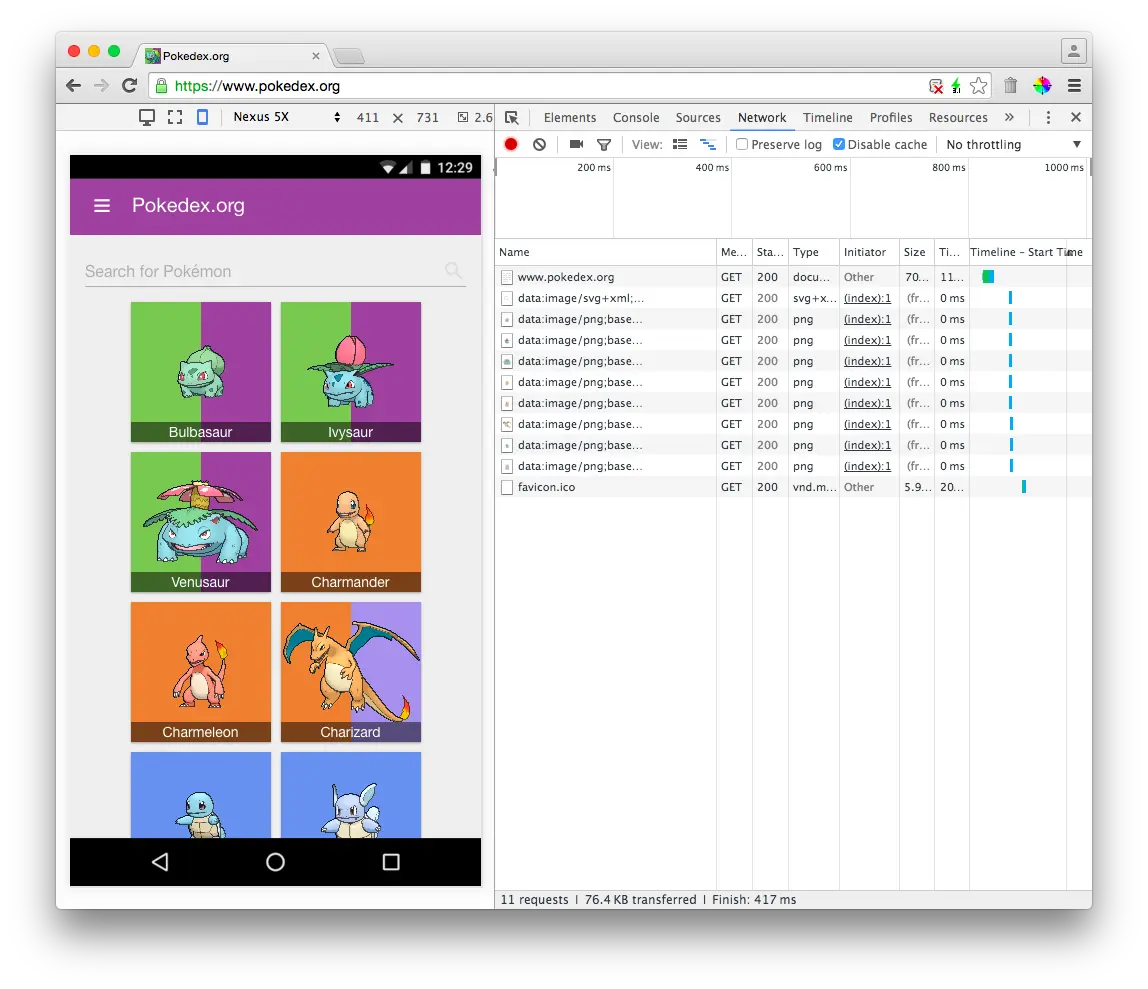Open the (index):1 initiator link for favicon row
This screenshot has width=1148, height=989.
867,466
